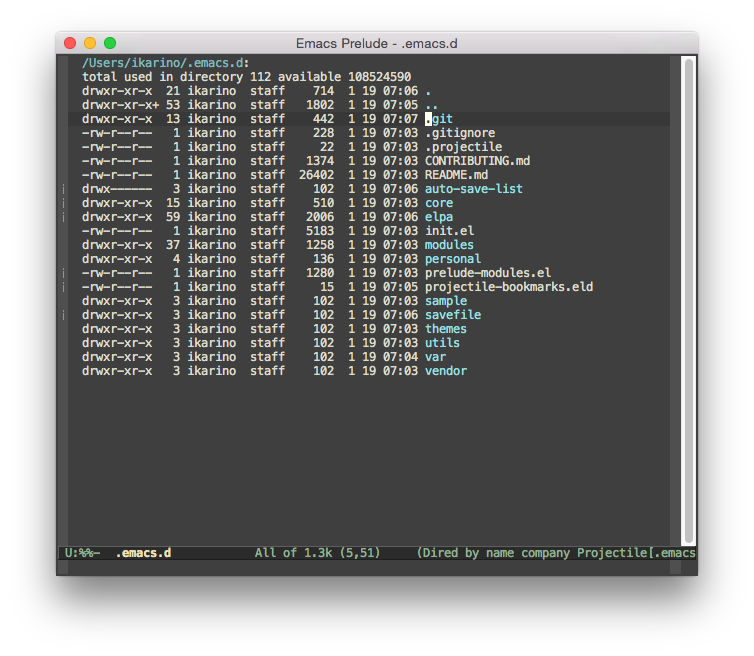Open the utils directory
Viewport: 754px width, 656px height.
[442, 342]
